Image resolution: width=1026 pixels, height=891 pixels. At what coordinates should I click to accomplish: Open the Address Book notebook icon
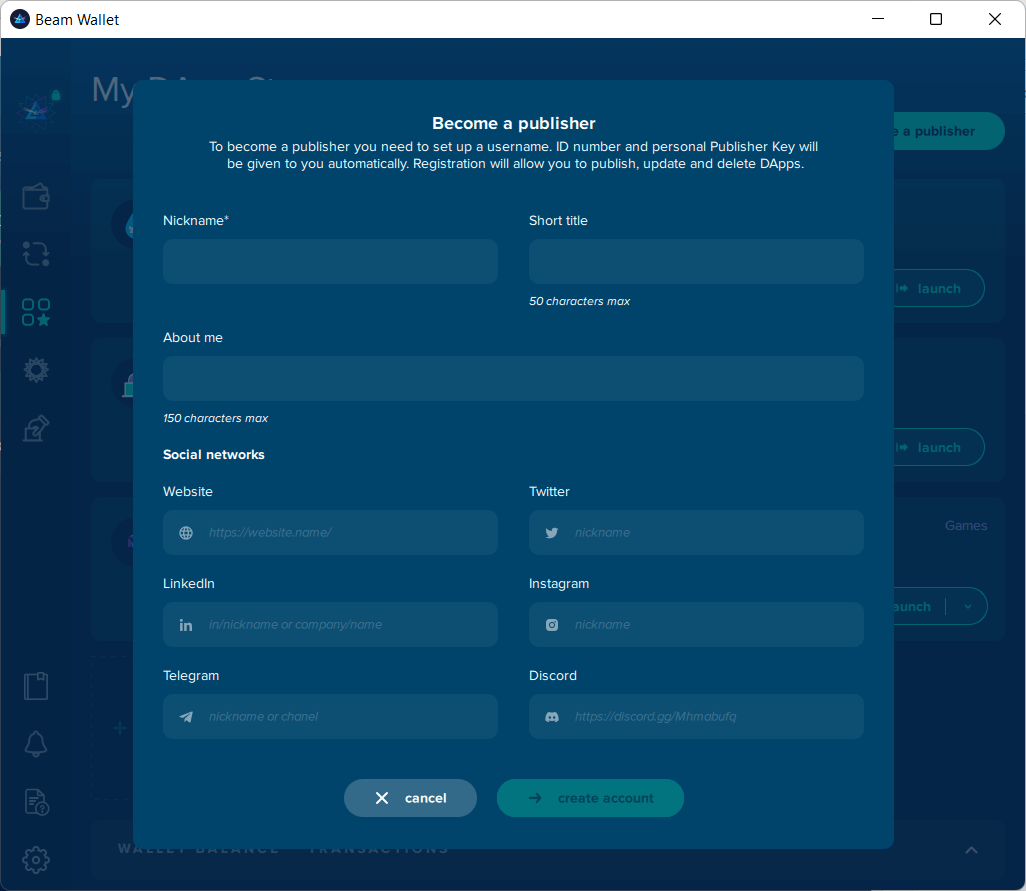coord(36,686)
